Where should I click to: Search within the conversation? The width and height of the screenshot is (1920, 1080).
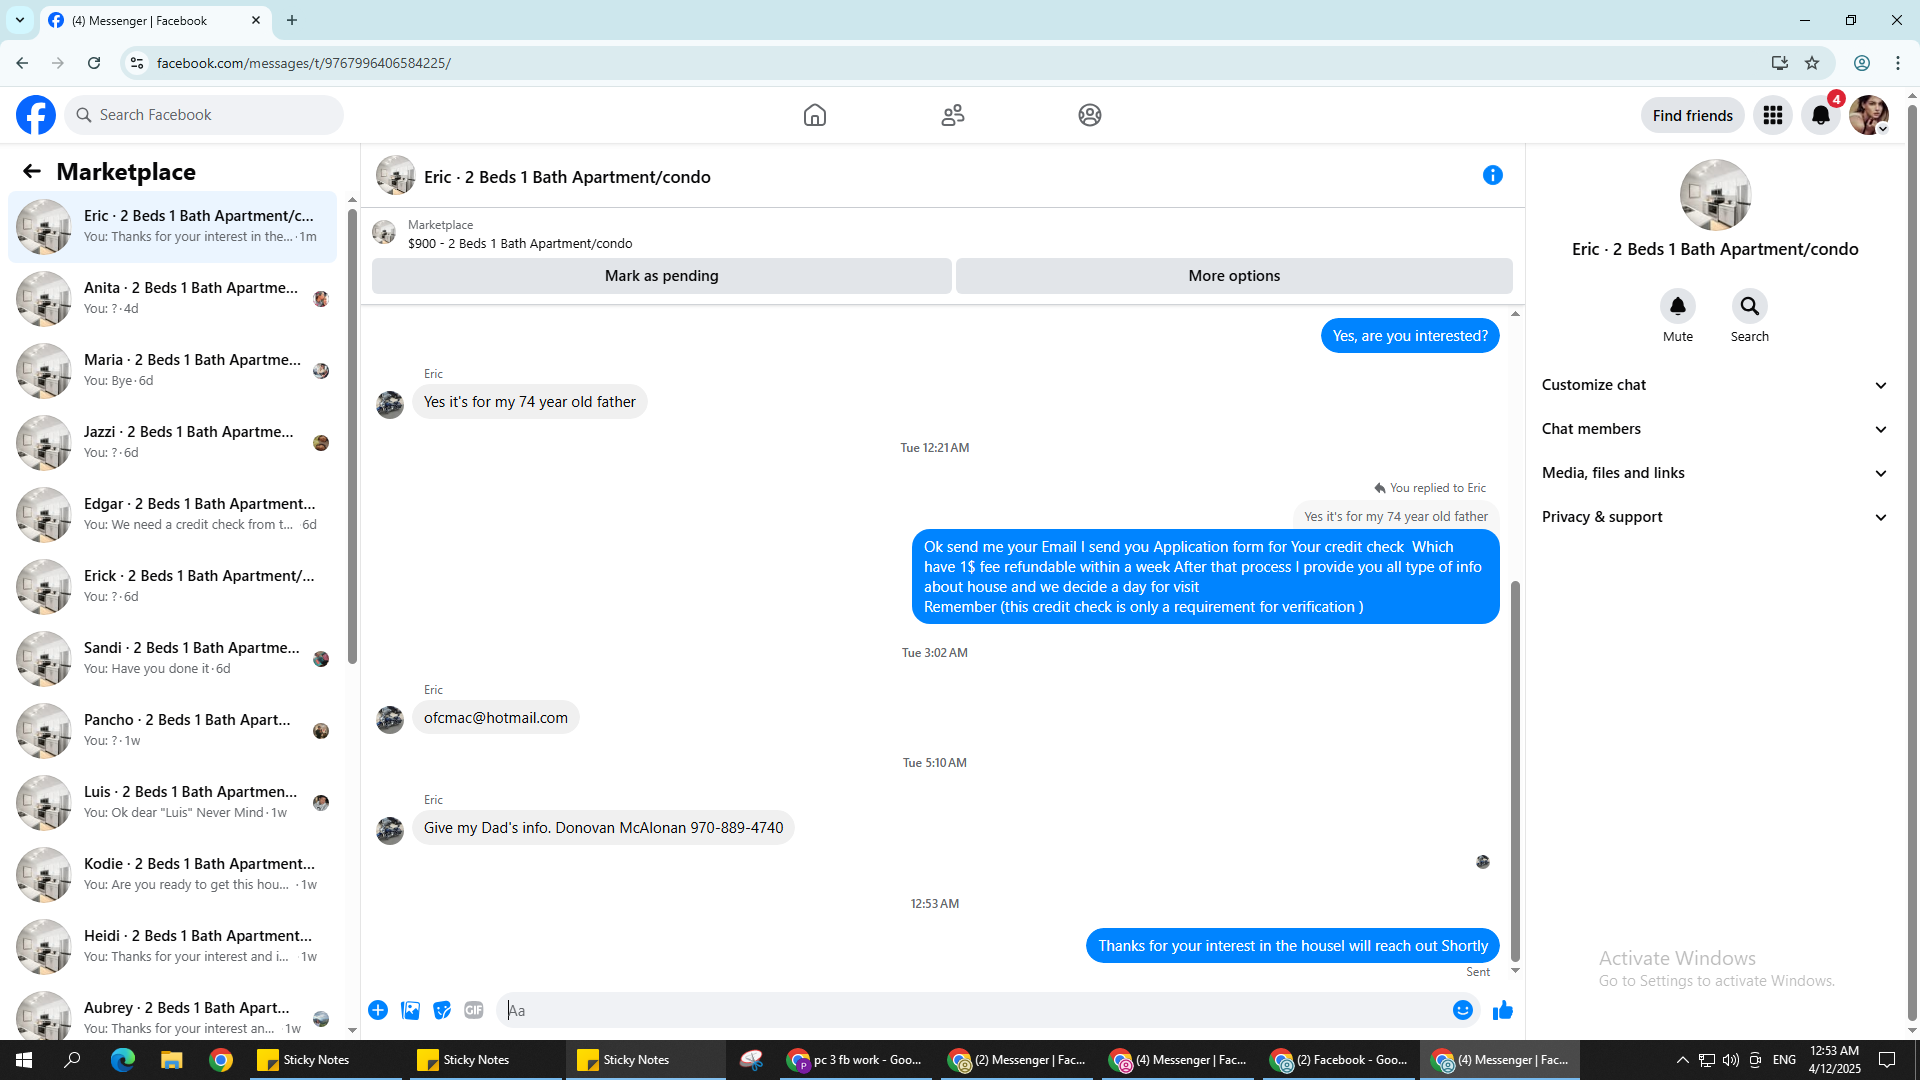(x=1750, y=306)
